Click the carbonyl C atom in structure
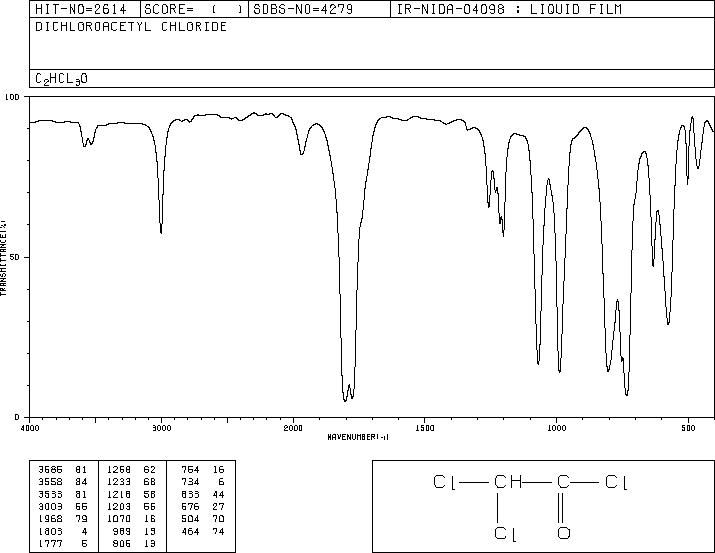The height and width of the screenshot is (553, 715). coord(563,481)
